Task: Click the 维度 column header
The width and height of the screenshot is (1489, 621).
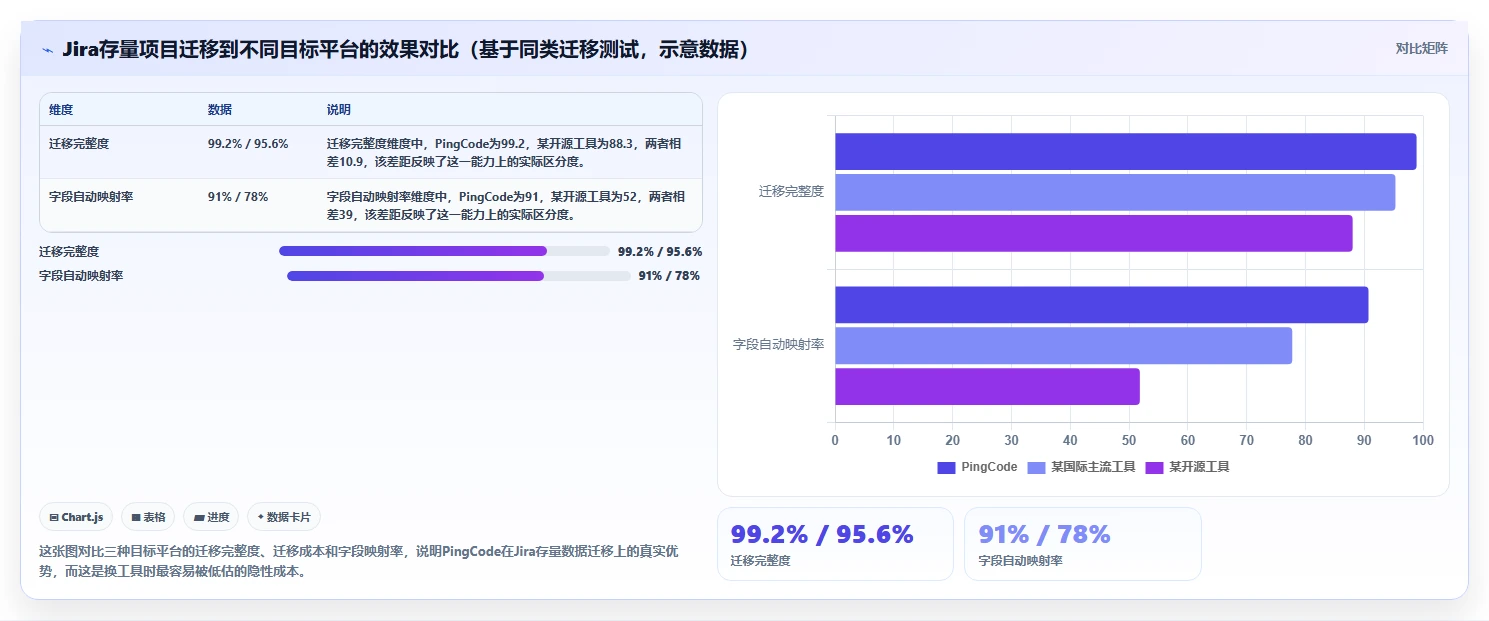Action: [x=61, y=109]
